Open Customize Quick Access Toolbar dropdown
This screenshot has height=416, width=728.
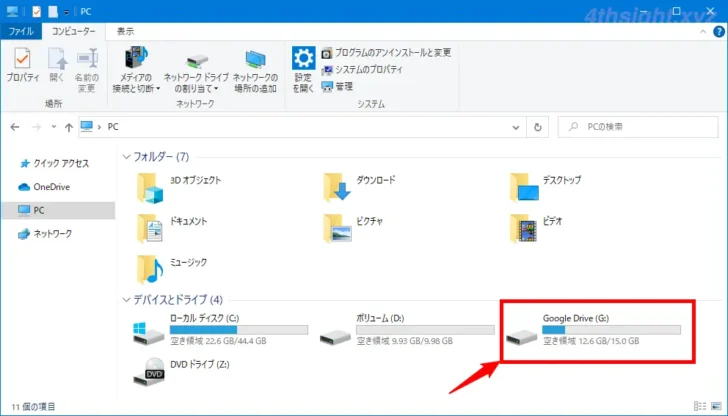coord(66,12)
